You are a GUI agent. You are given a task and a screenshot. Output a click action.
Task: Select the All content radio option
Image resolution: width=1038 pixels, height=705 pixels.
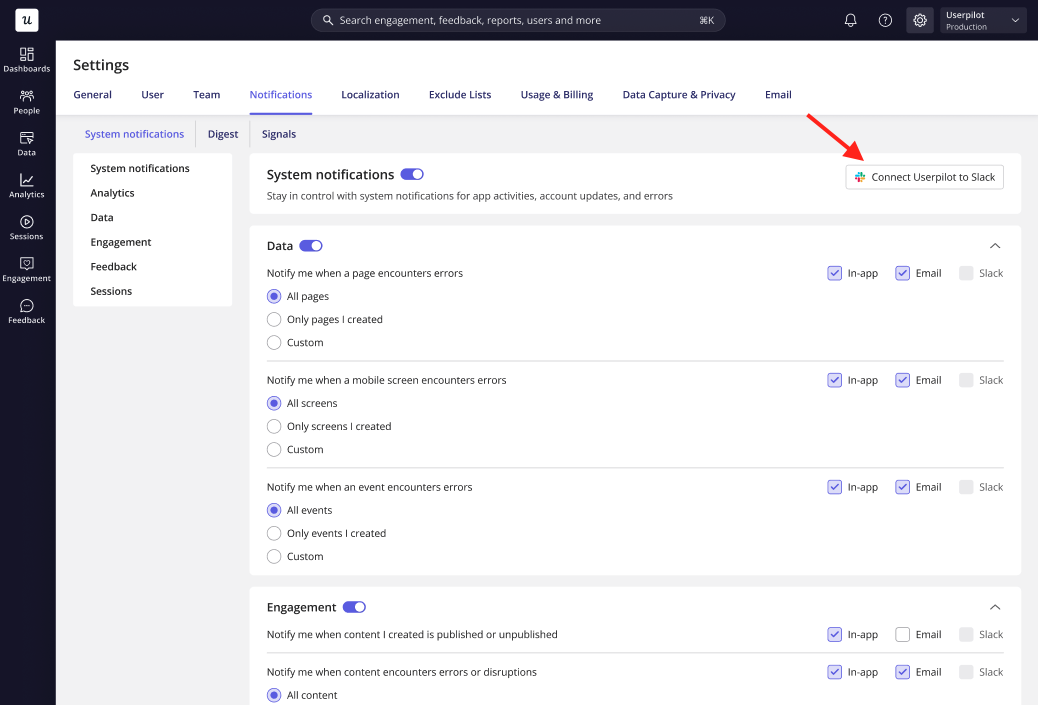[273, 695]
